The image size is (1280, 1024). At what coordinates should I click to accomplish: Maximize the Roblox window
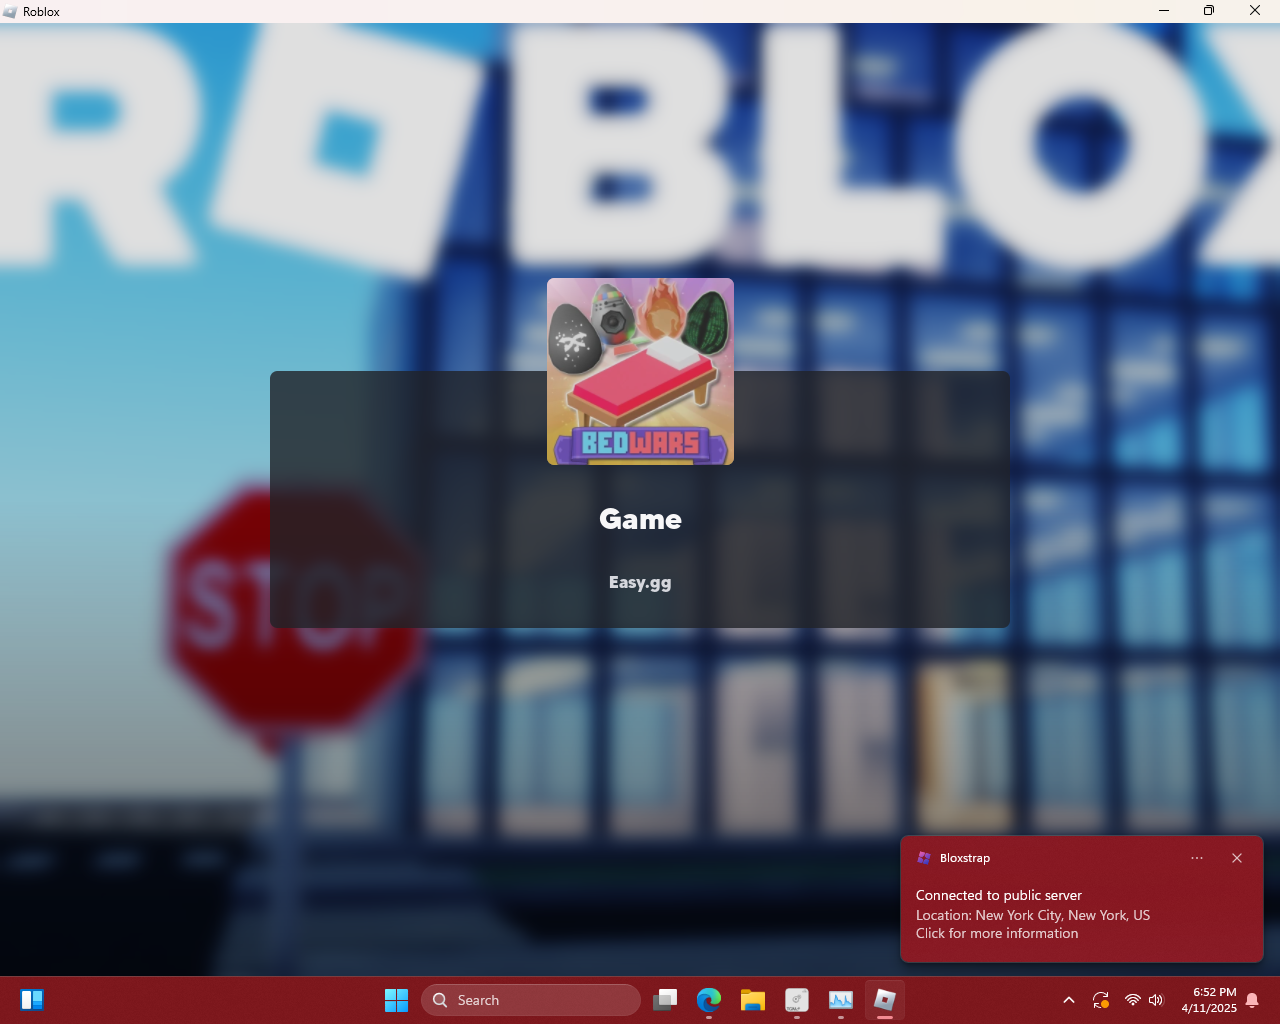click(x=1209, y=11)
